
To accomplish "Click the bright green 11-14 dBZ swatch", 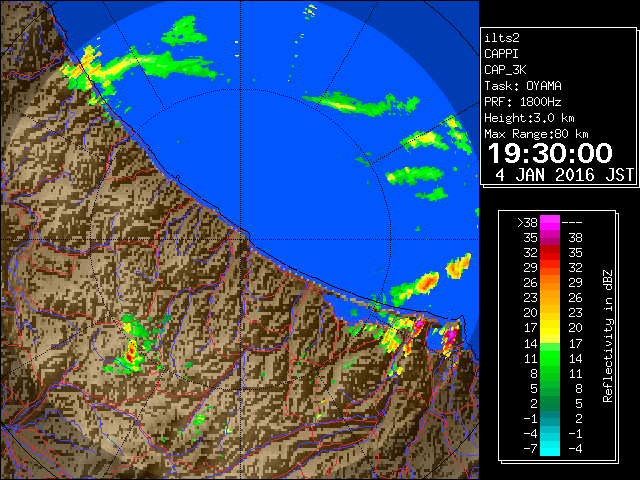I will [550, 358].
